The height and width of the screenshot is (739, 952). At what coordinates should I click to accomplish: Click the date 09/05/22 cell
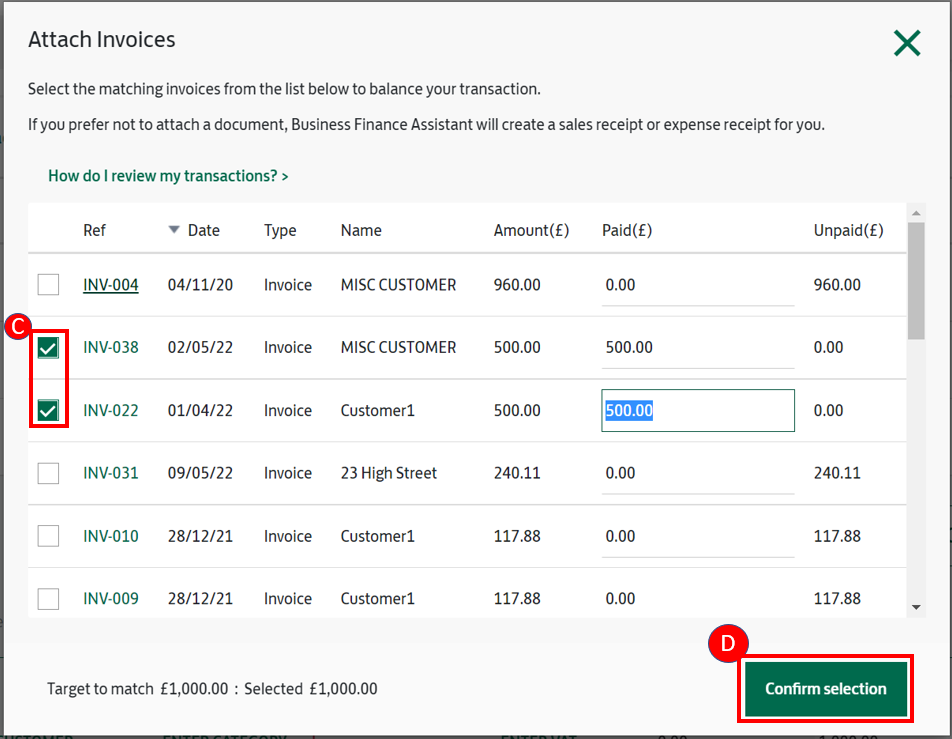point(200,473)
